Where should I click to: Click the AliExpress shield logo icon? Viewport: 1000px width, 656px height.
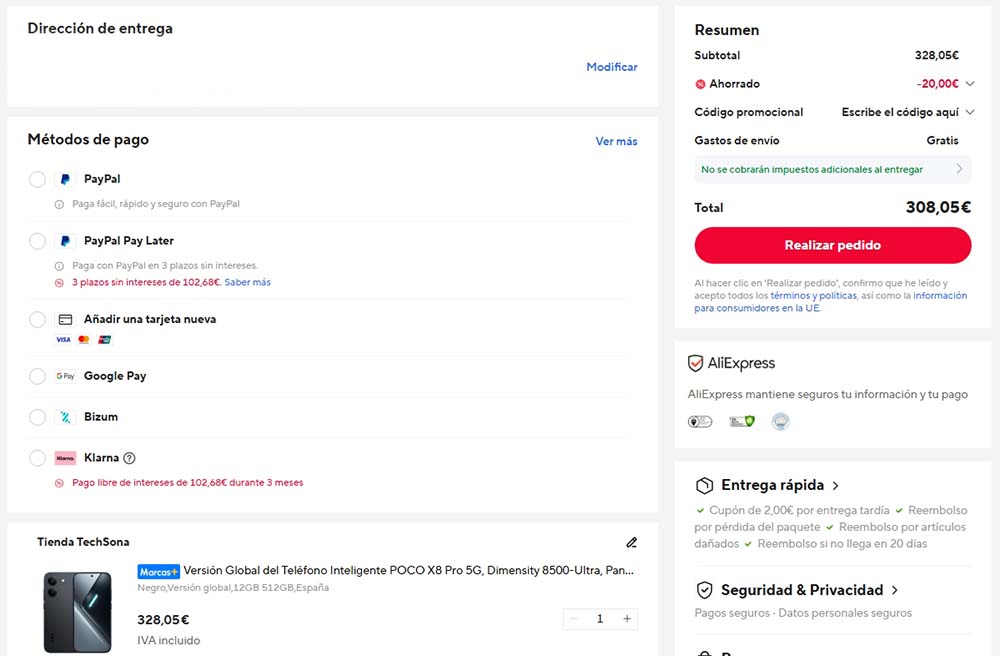(x=695, y=363)
